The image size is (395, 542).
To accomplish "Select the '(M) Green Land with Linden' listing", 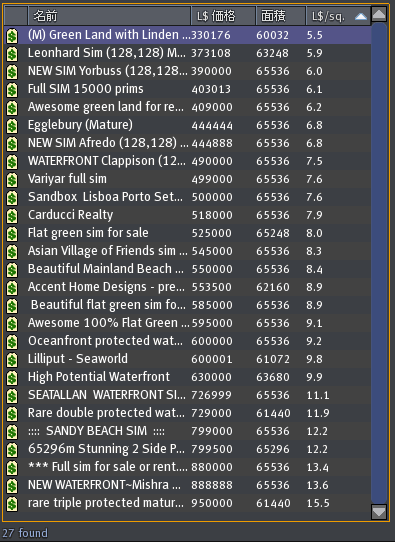I will click(188, 35).
